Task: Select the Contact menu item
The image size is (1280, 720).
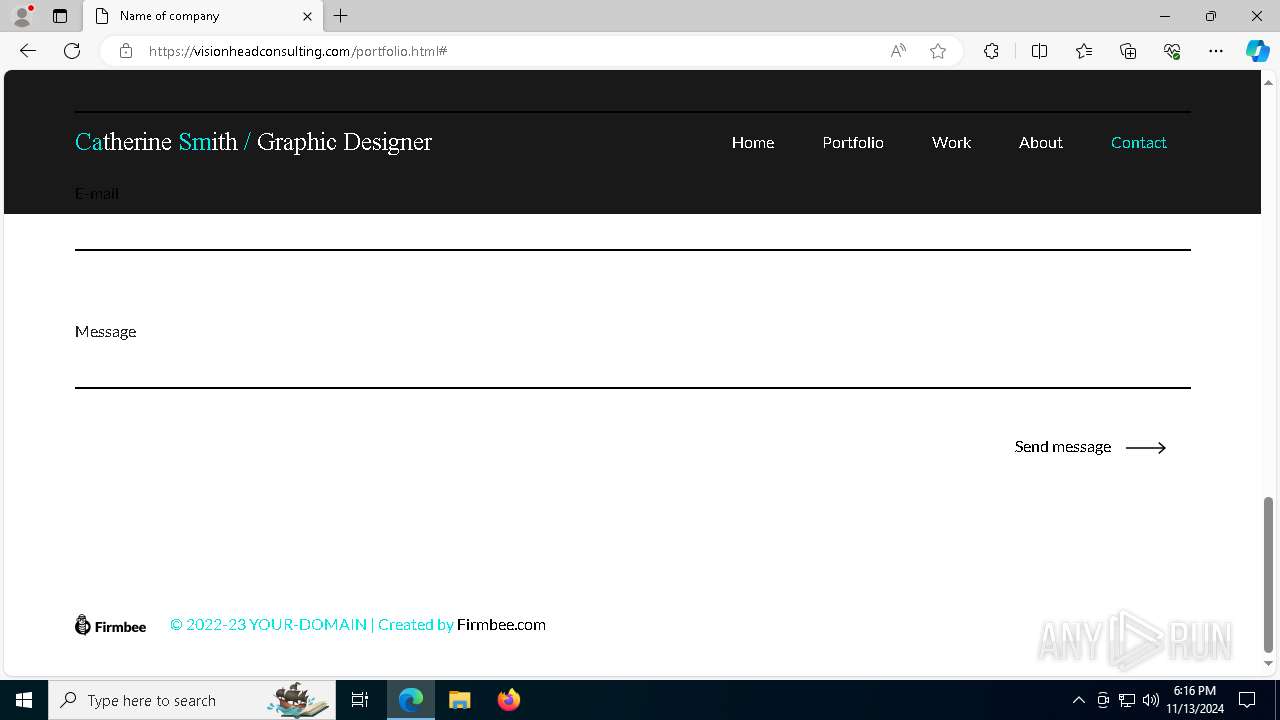Action: (x=1139, y=143)
